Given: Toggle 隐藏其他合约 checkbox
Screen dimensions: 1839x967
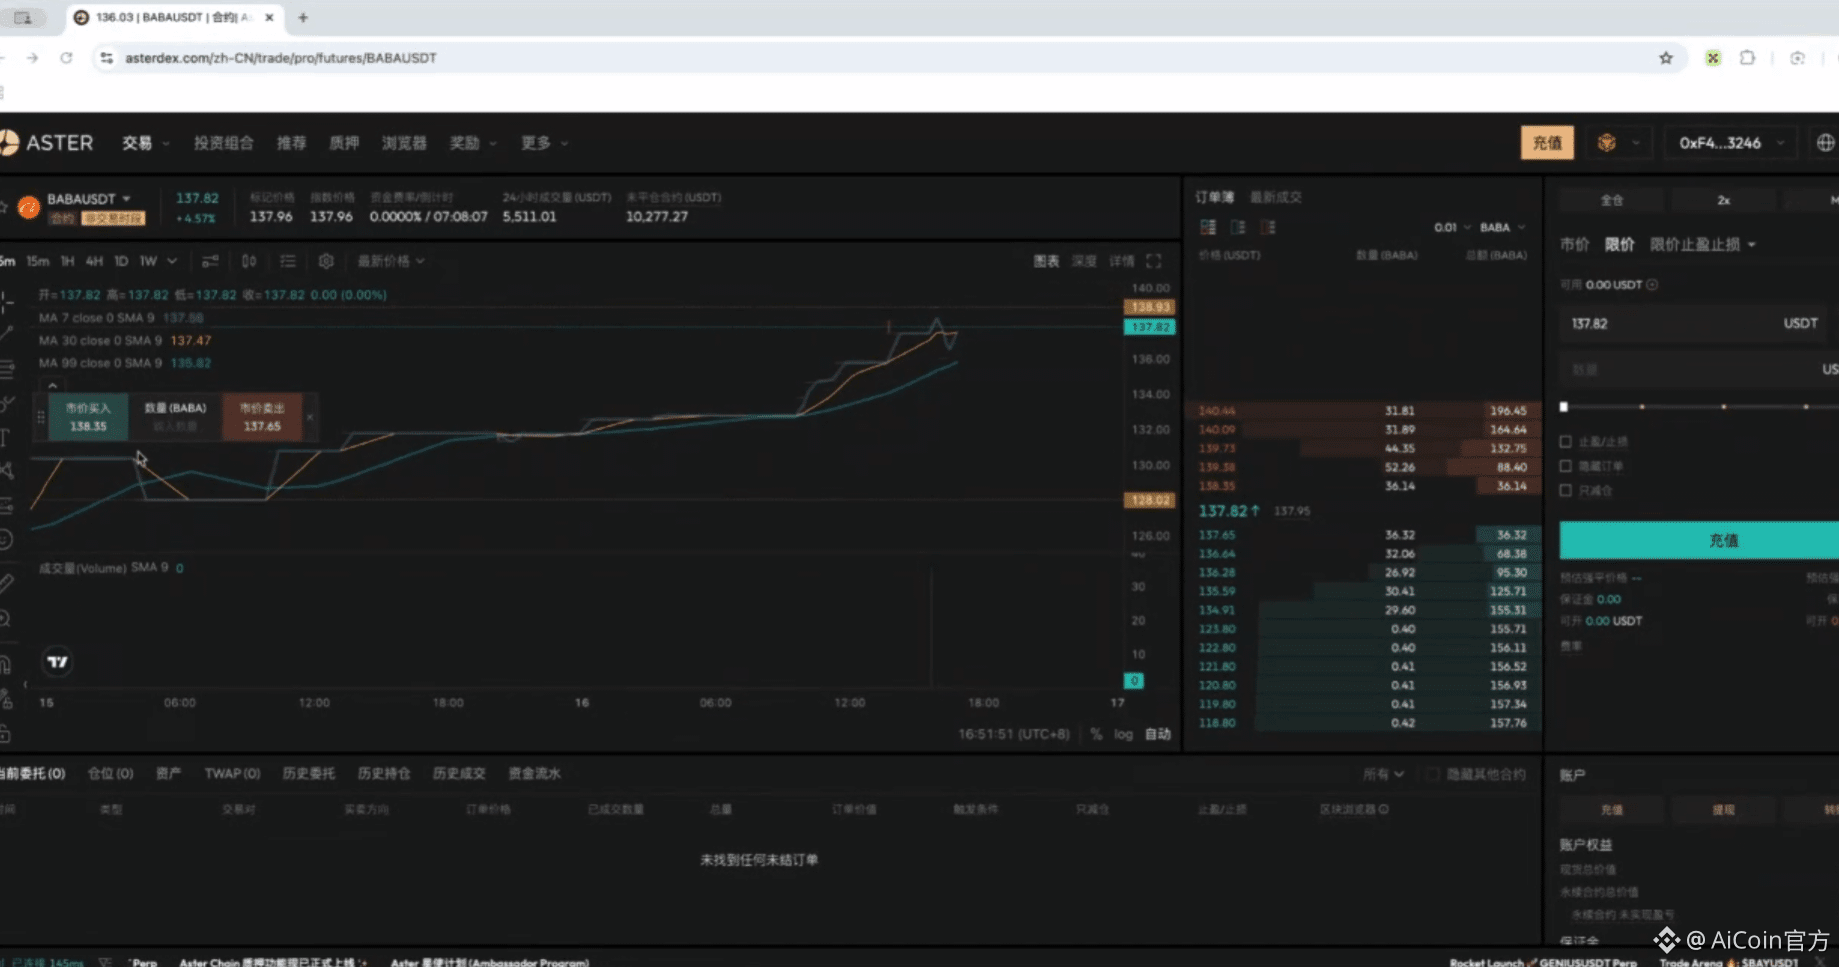Looking at the screenshot, I should pos(1434,774).
